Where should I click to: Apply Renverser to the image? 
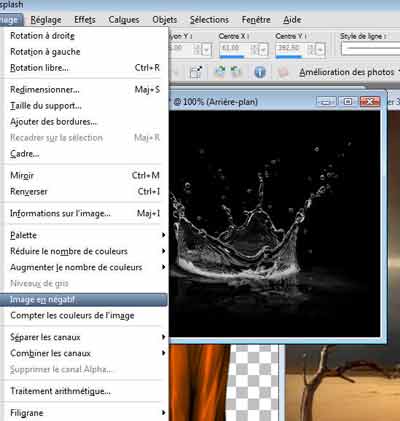tap(84, 191)
